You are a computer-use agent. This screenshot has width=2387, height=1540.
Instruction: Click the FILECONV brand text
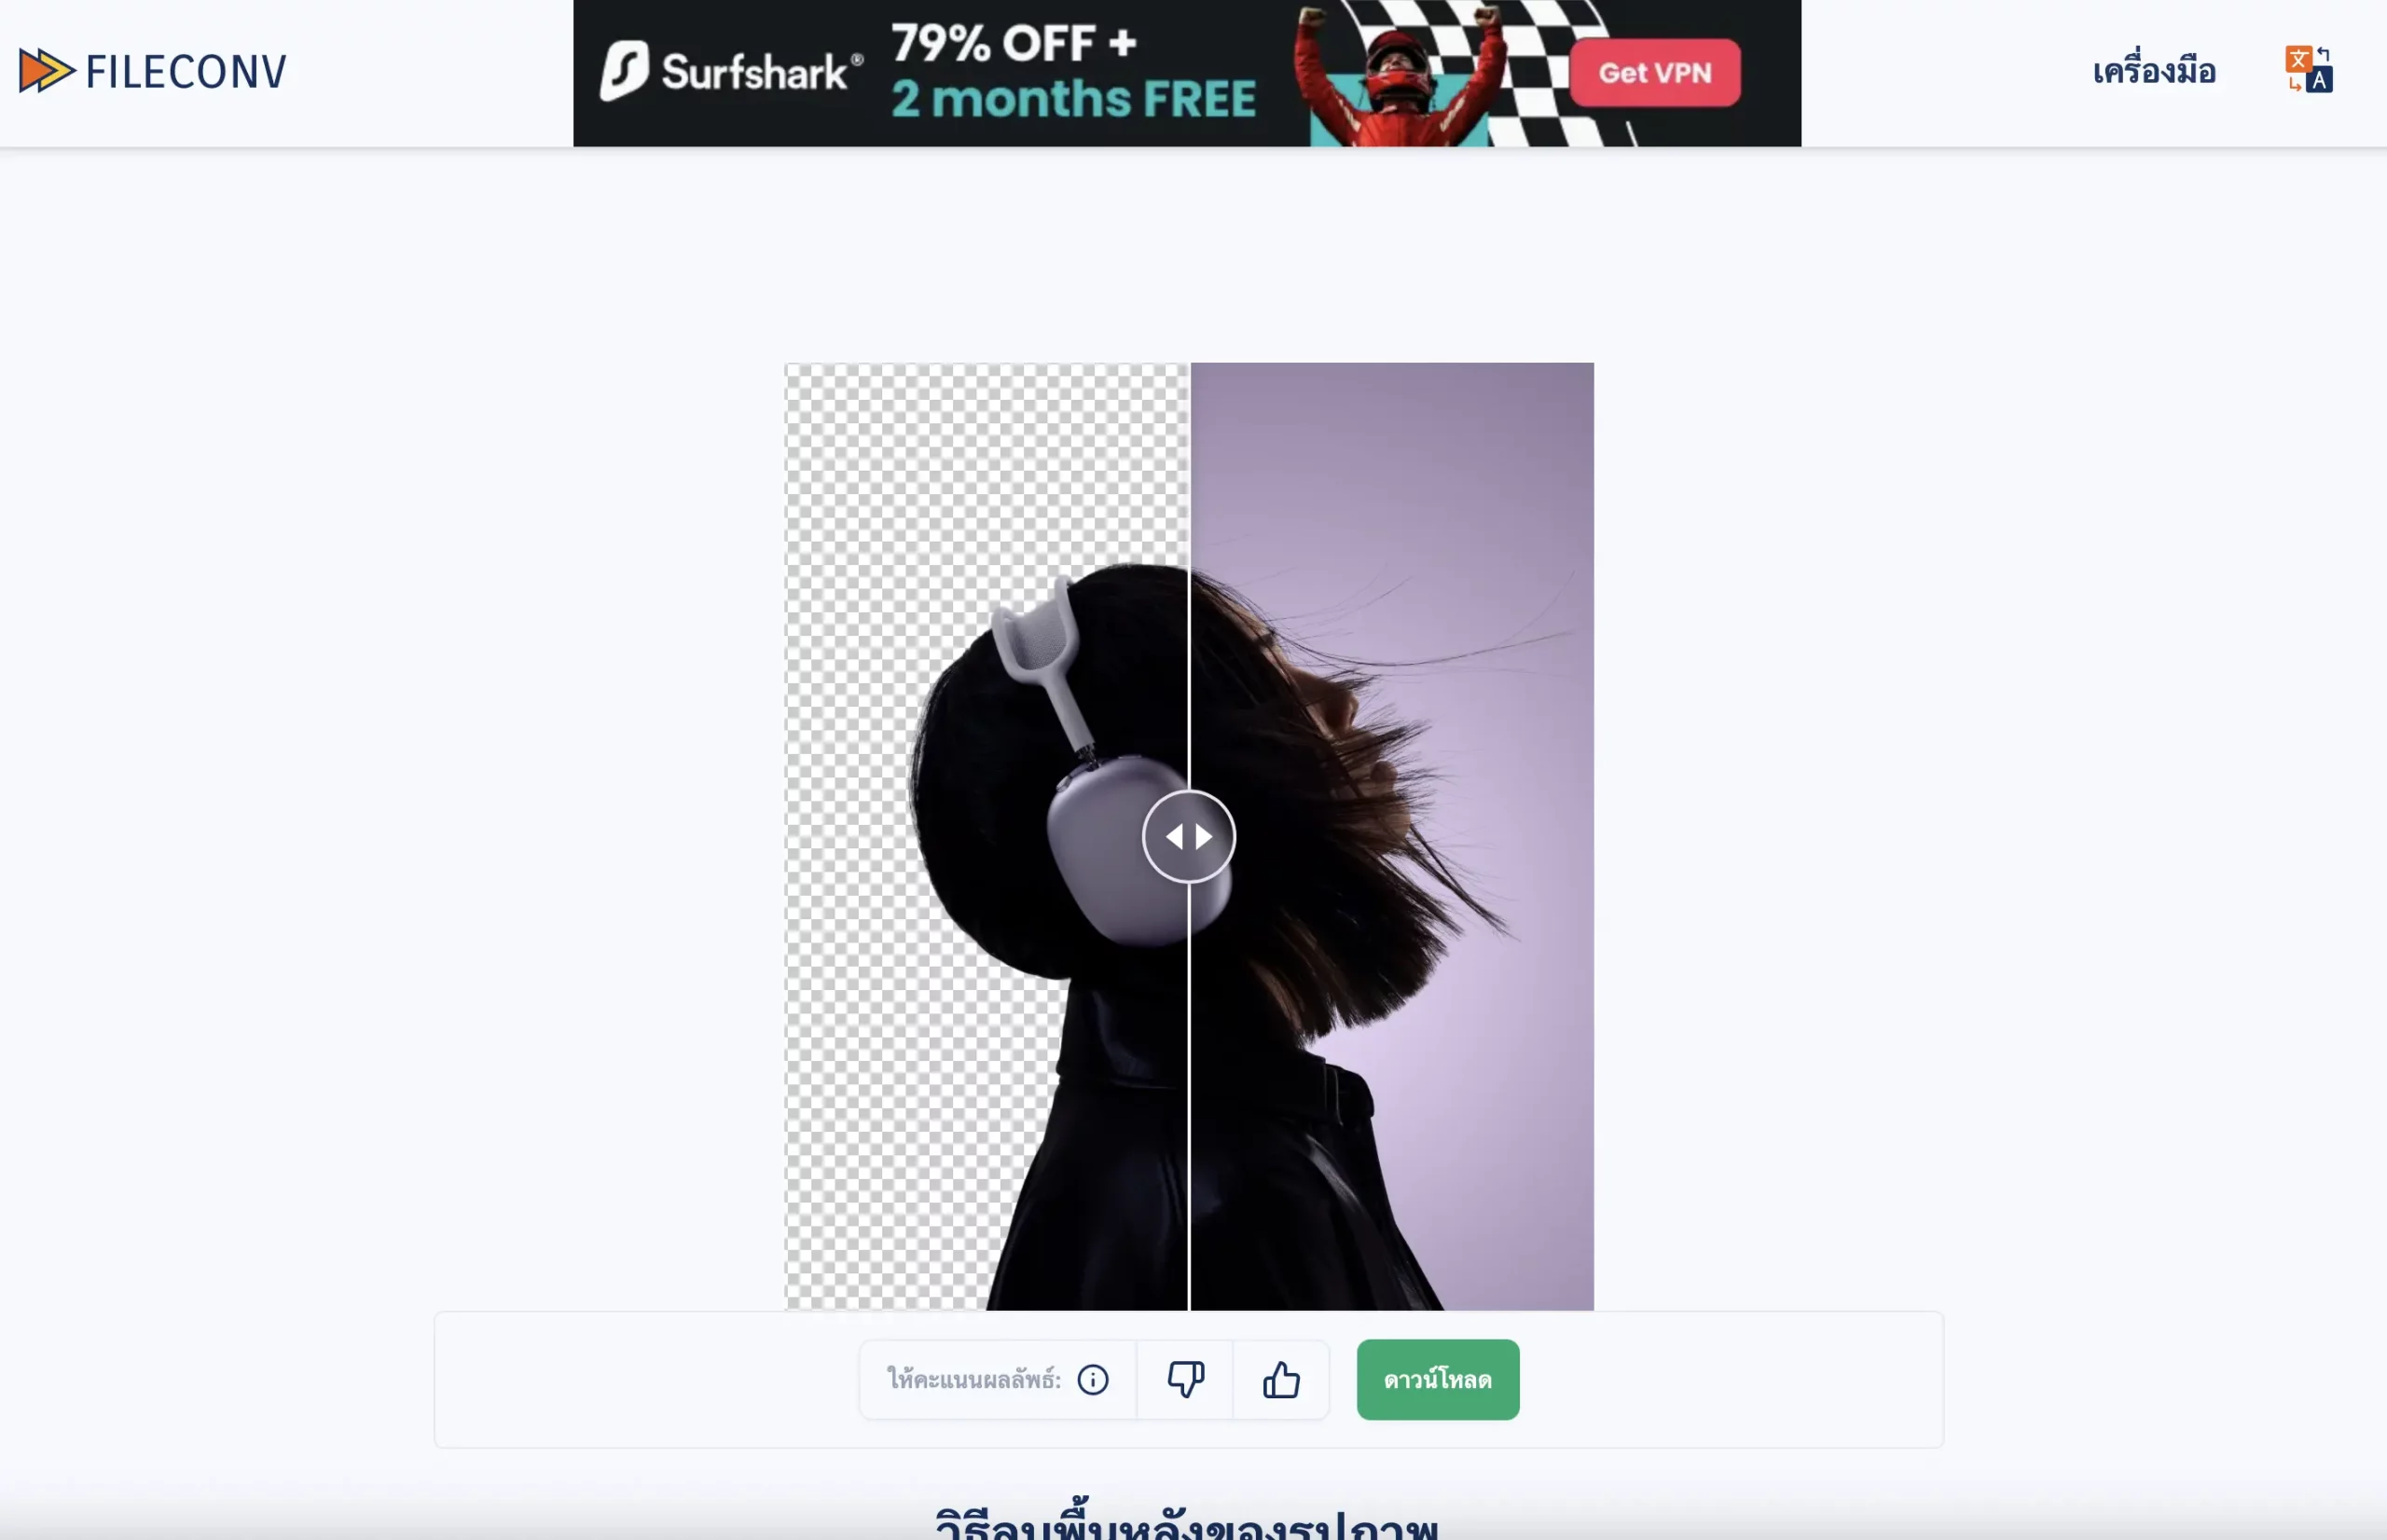click(x=186, y=72)
